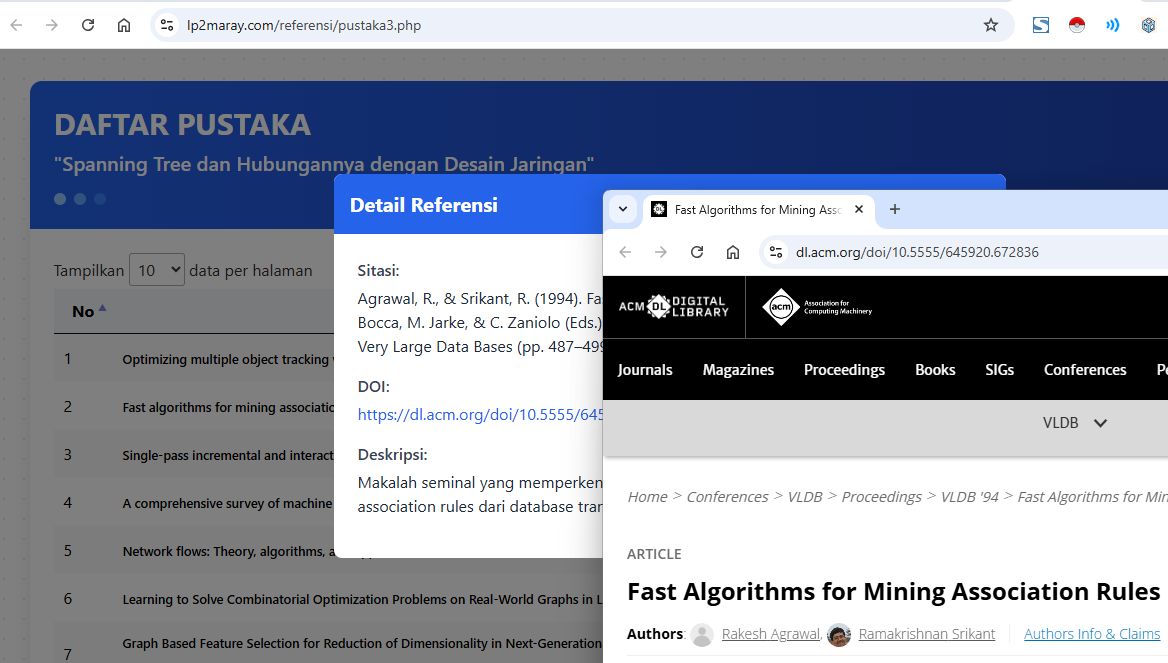Image resolution: width=1168 pixels, height=663 pixels.
Task: Open site info icon beside lp2maray.com URL
Action: point(167,25)
